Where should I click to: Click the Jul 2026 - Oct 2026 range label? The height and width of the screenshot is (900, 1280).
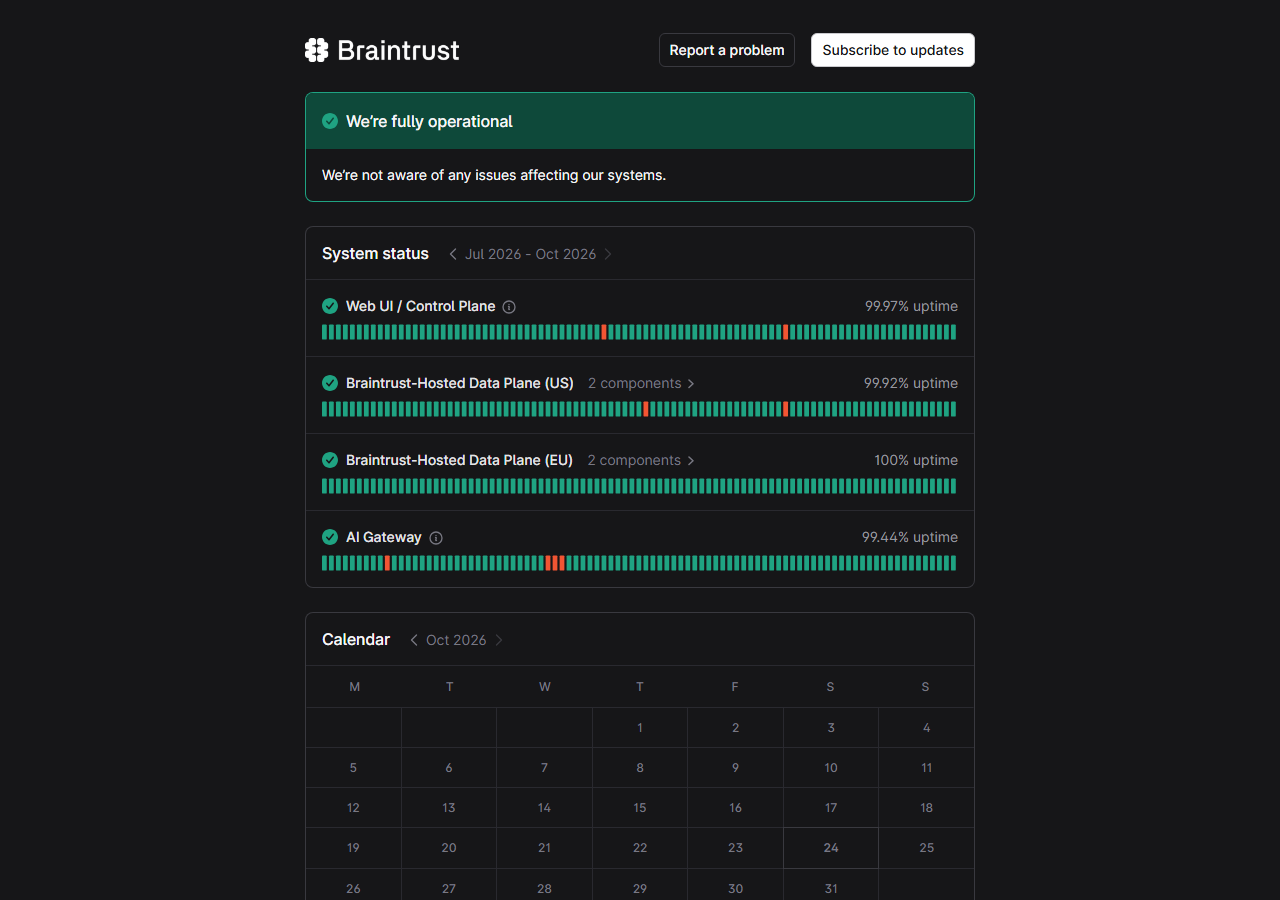click(x=530, y=254)
